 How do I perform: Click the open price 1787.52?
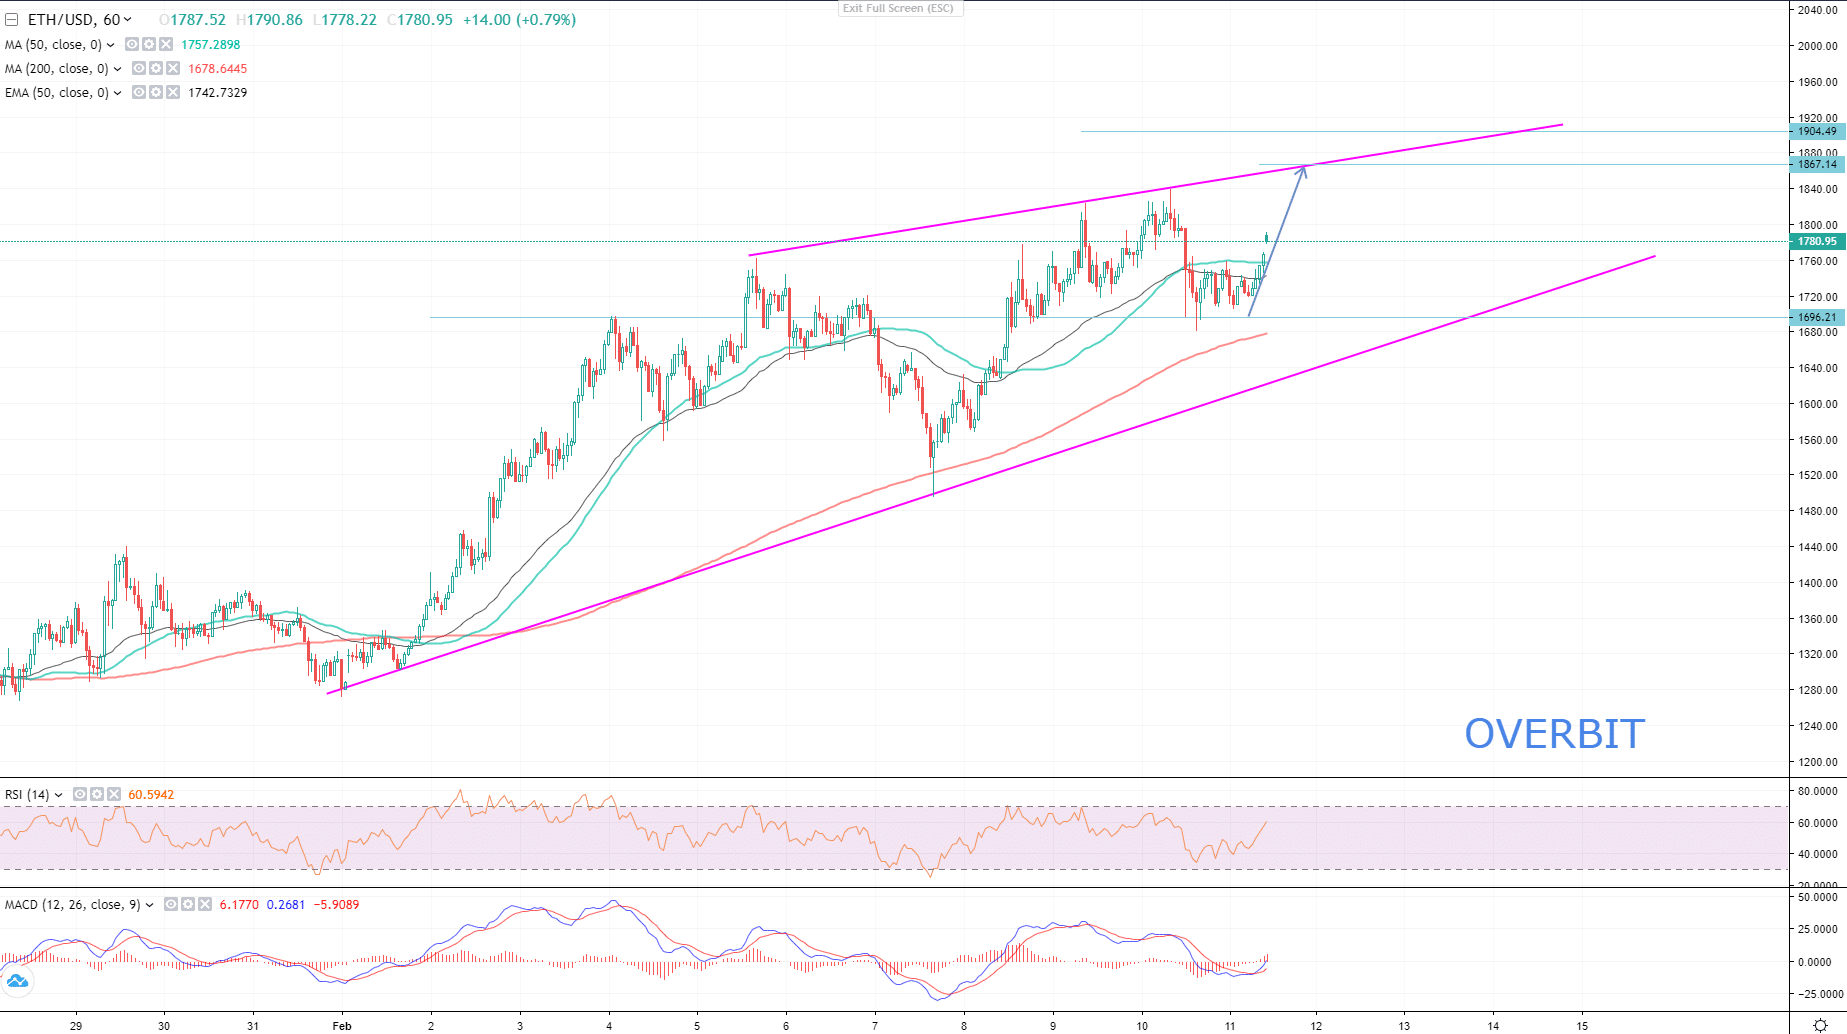198,20
